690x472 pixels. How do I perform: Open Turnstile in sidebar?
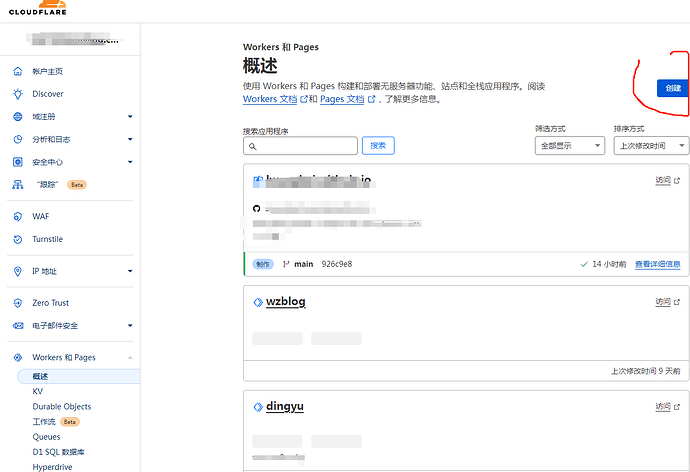48,239
